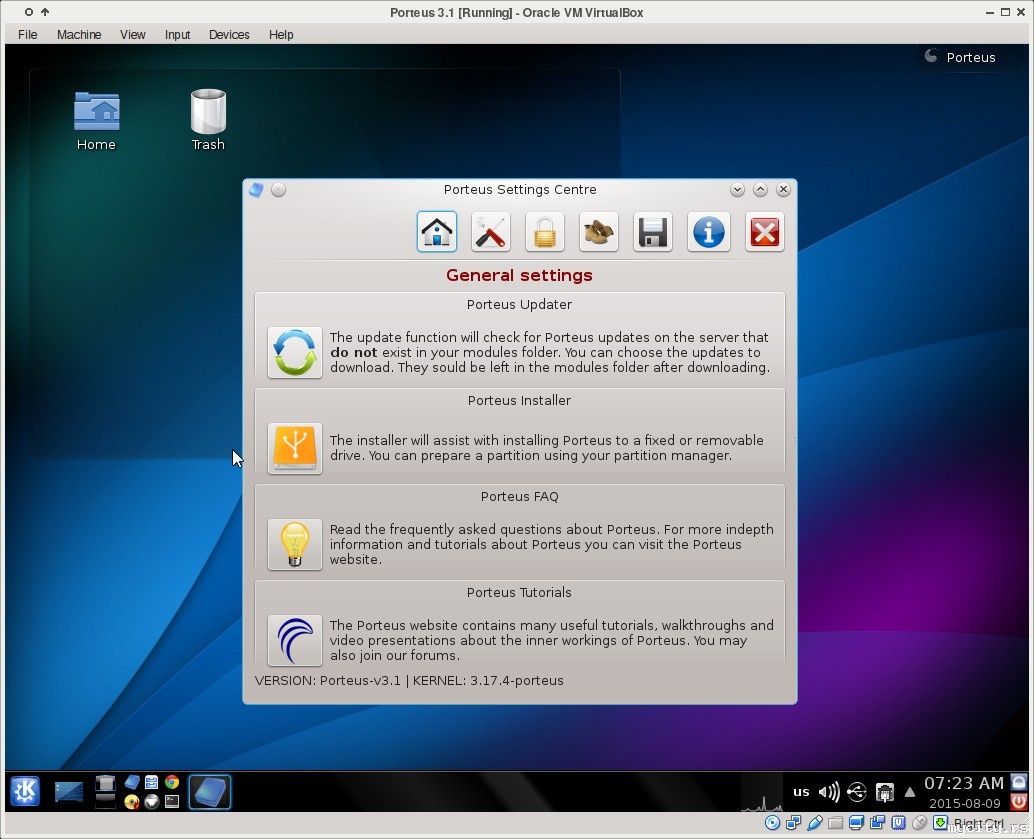
Task: Open the Devices menu
Action: [x=229, y=34]
